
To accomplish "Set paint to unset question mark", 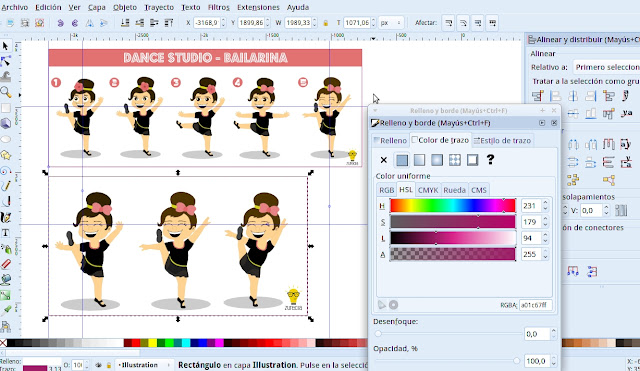I will pos(490,160).
